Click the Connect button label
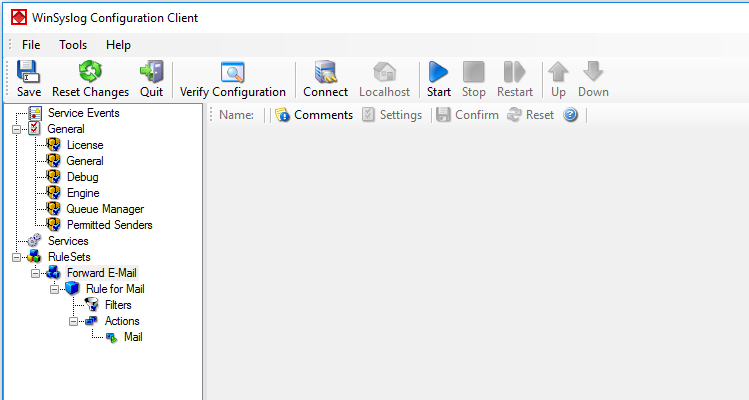Screen dimensions: 749x400 pos(325,92)
